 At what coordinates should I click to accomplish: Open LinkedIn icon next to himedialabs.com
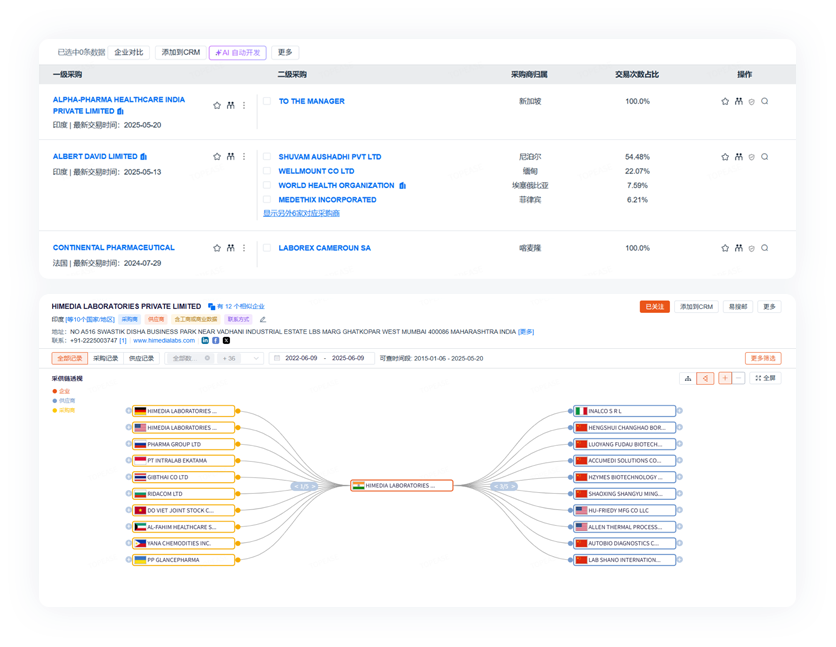(205, 341)
